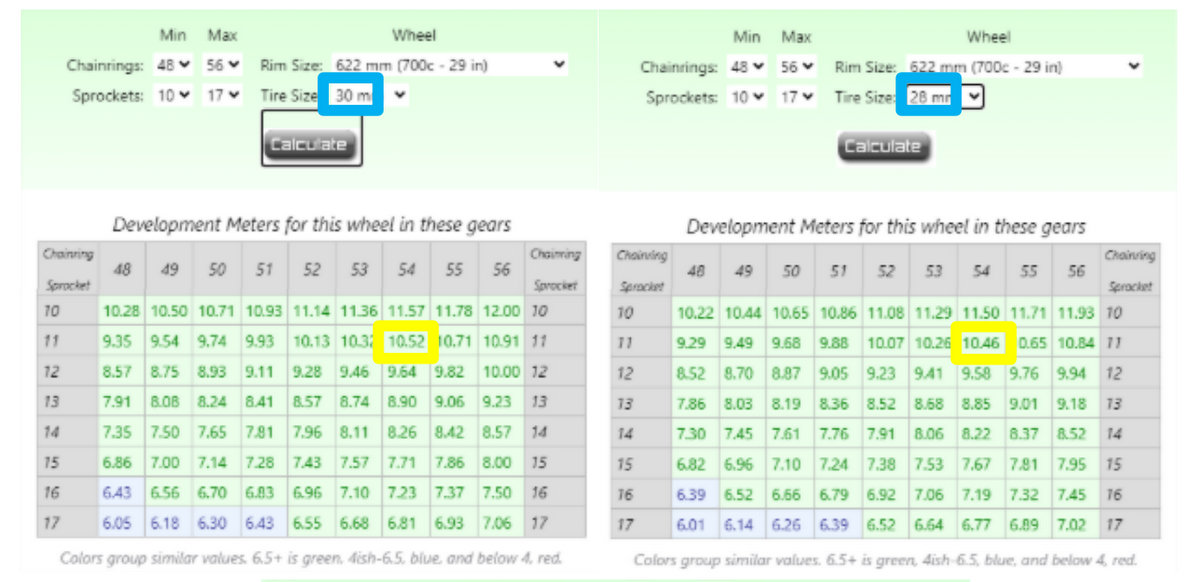
Task: Expand the left panel's Rim Size dropdown
Action: pyautogui.click(x=450, y=65)
